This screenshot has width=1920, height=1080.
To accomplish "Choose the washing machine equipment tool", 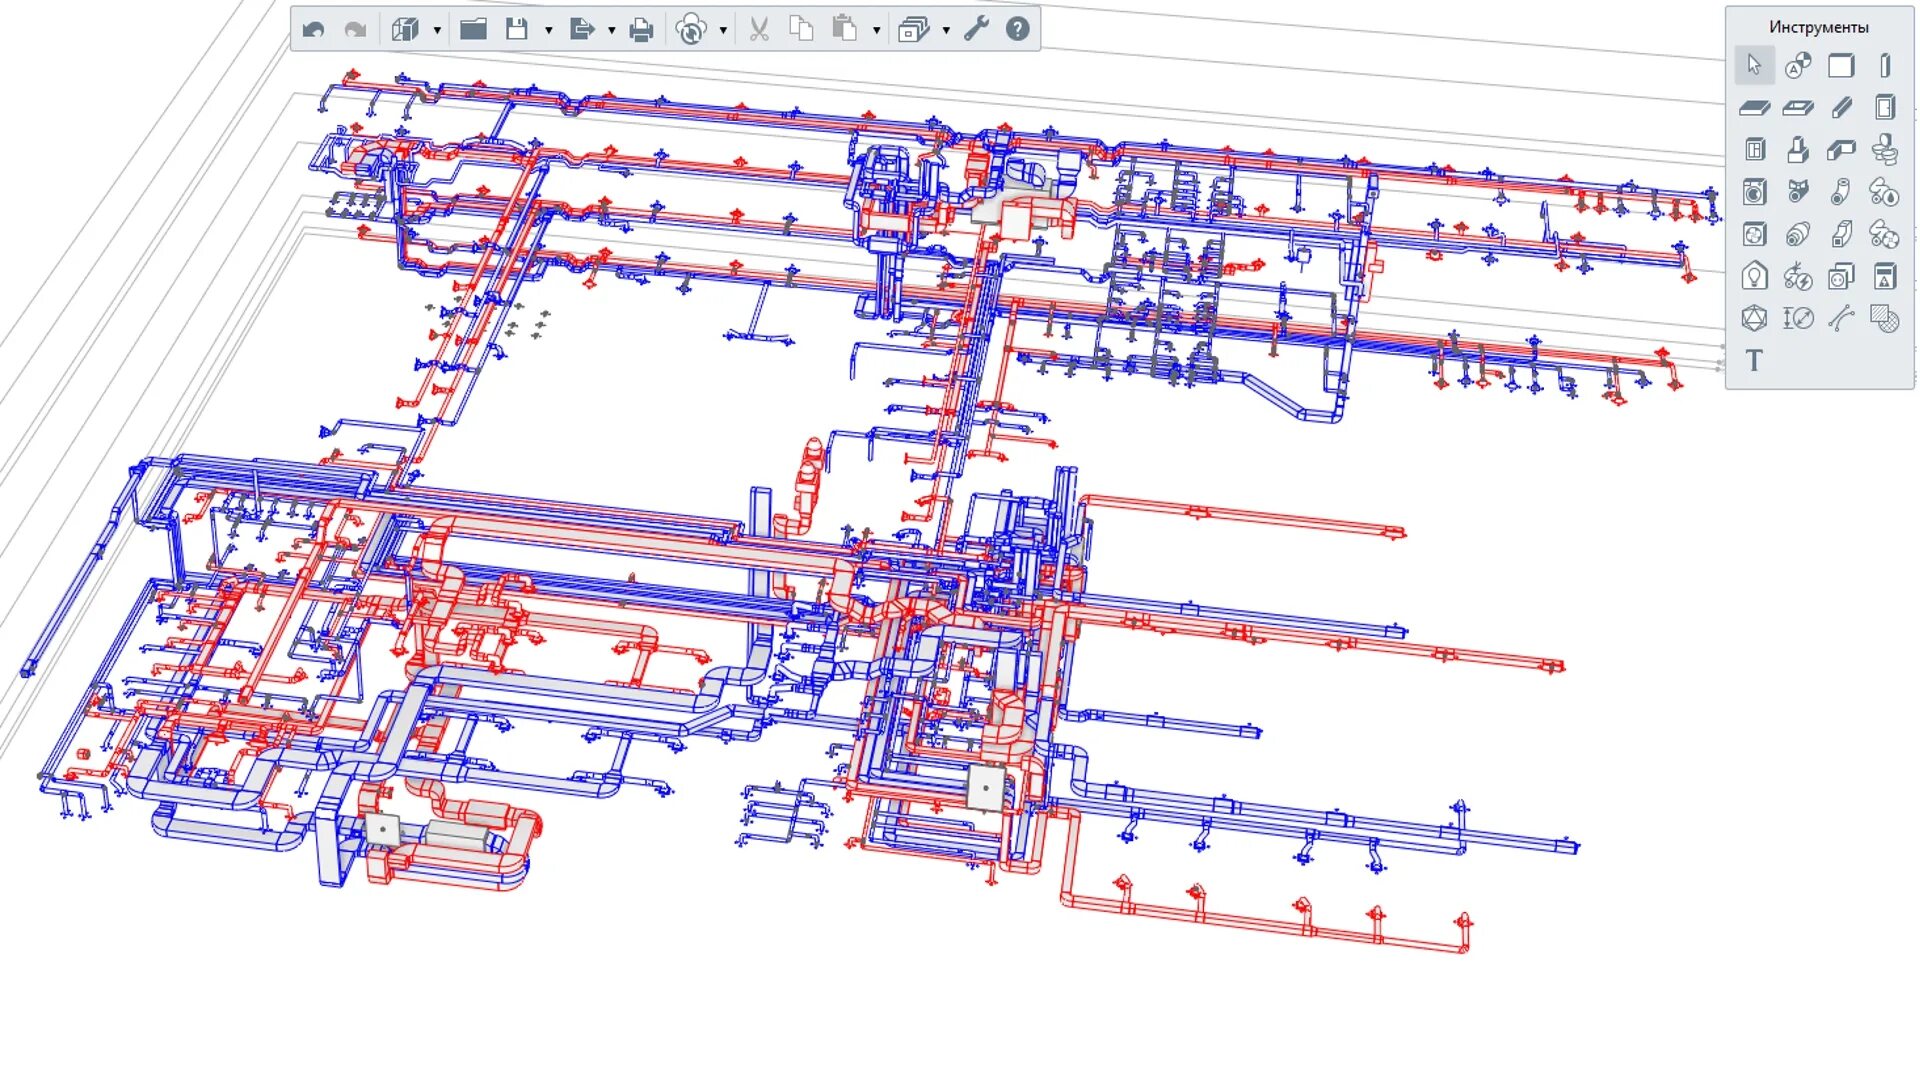I will coord(1754,191).
